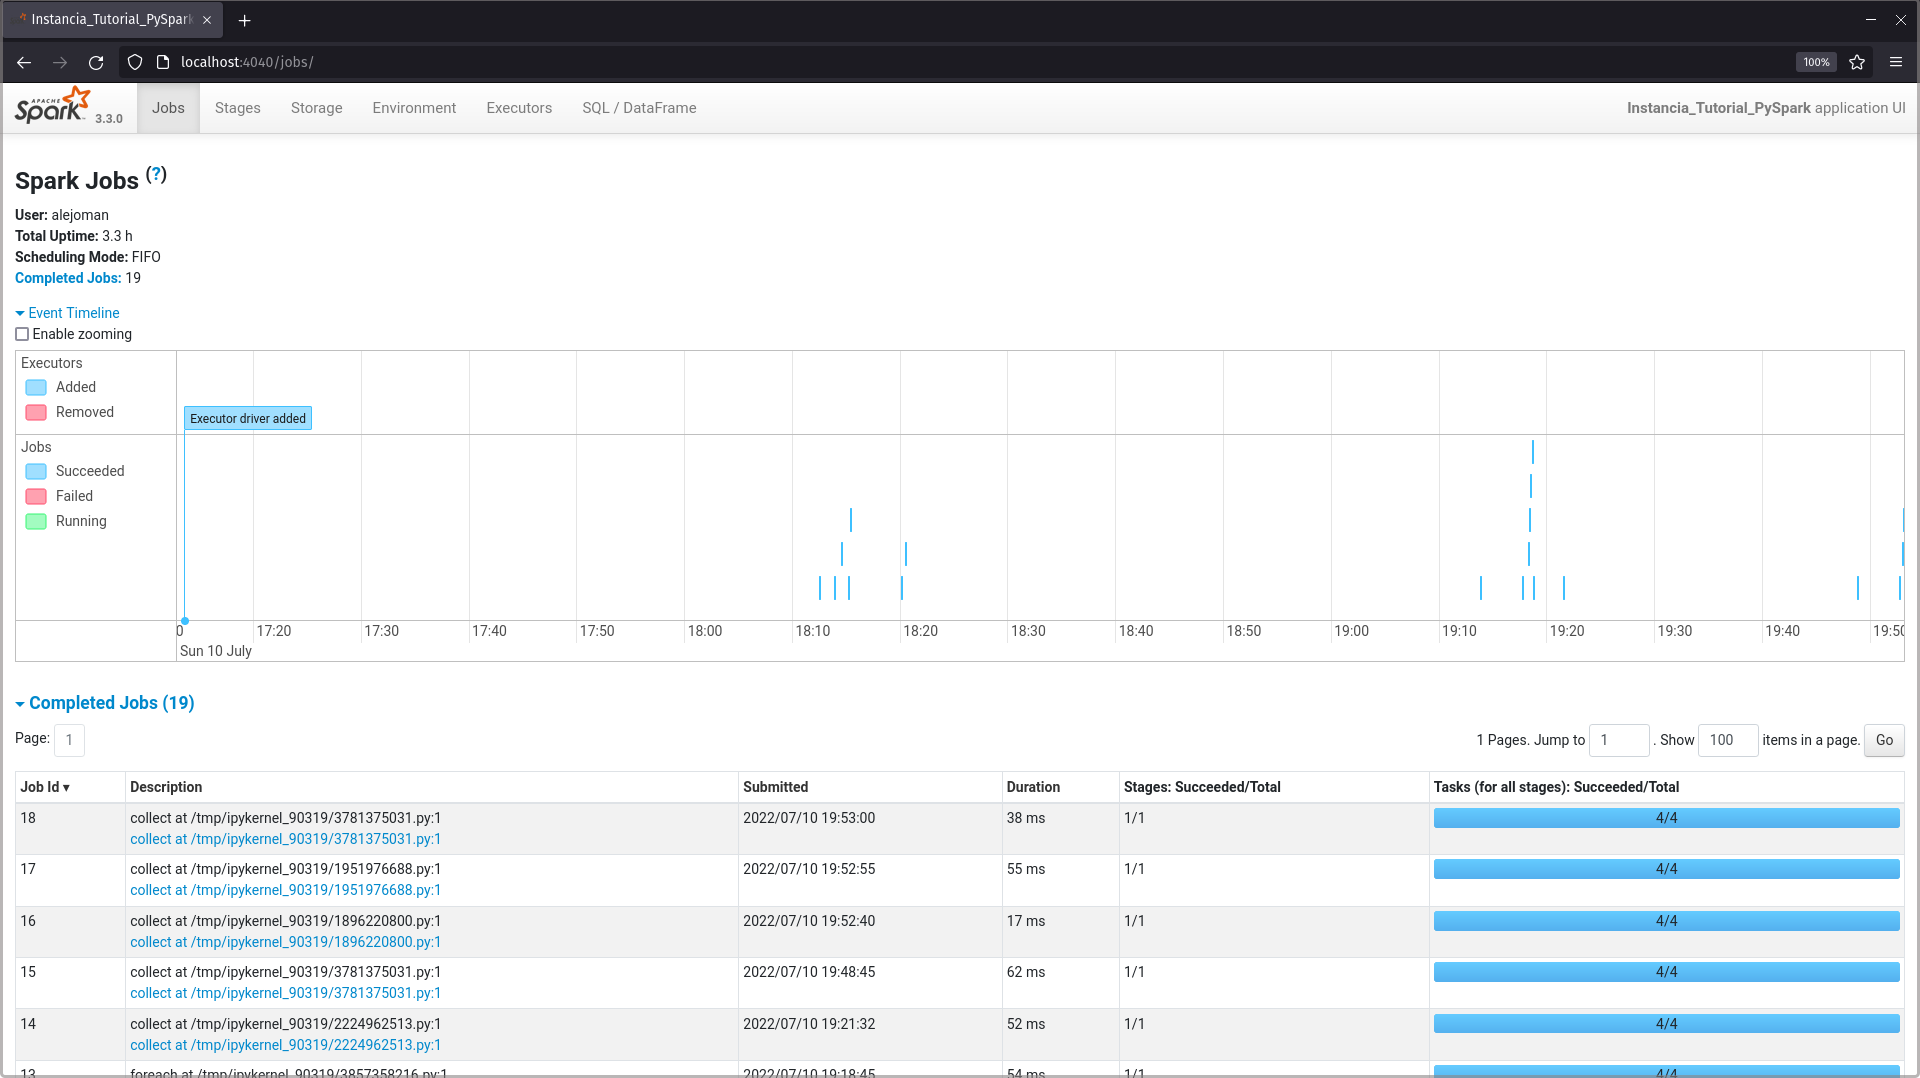
Task: Click job 18 tasks 4/4 progress bar
Action: (x=1666, y=818)
